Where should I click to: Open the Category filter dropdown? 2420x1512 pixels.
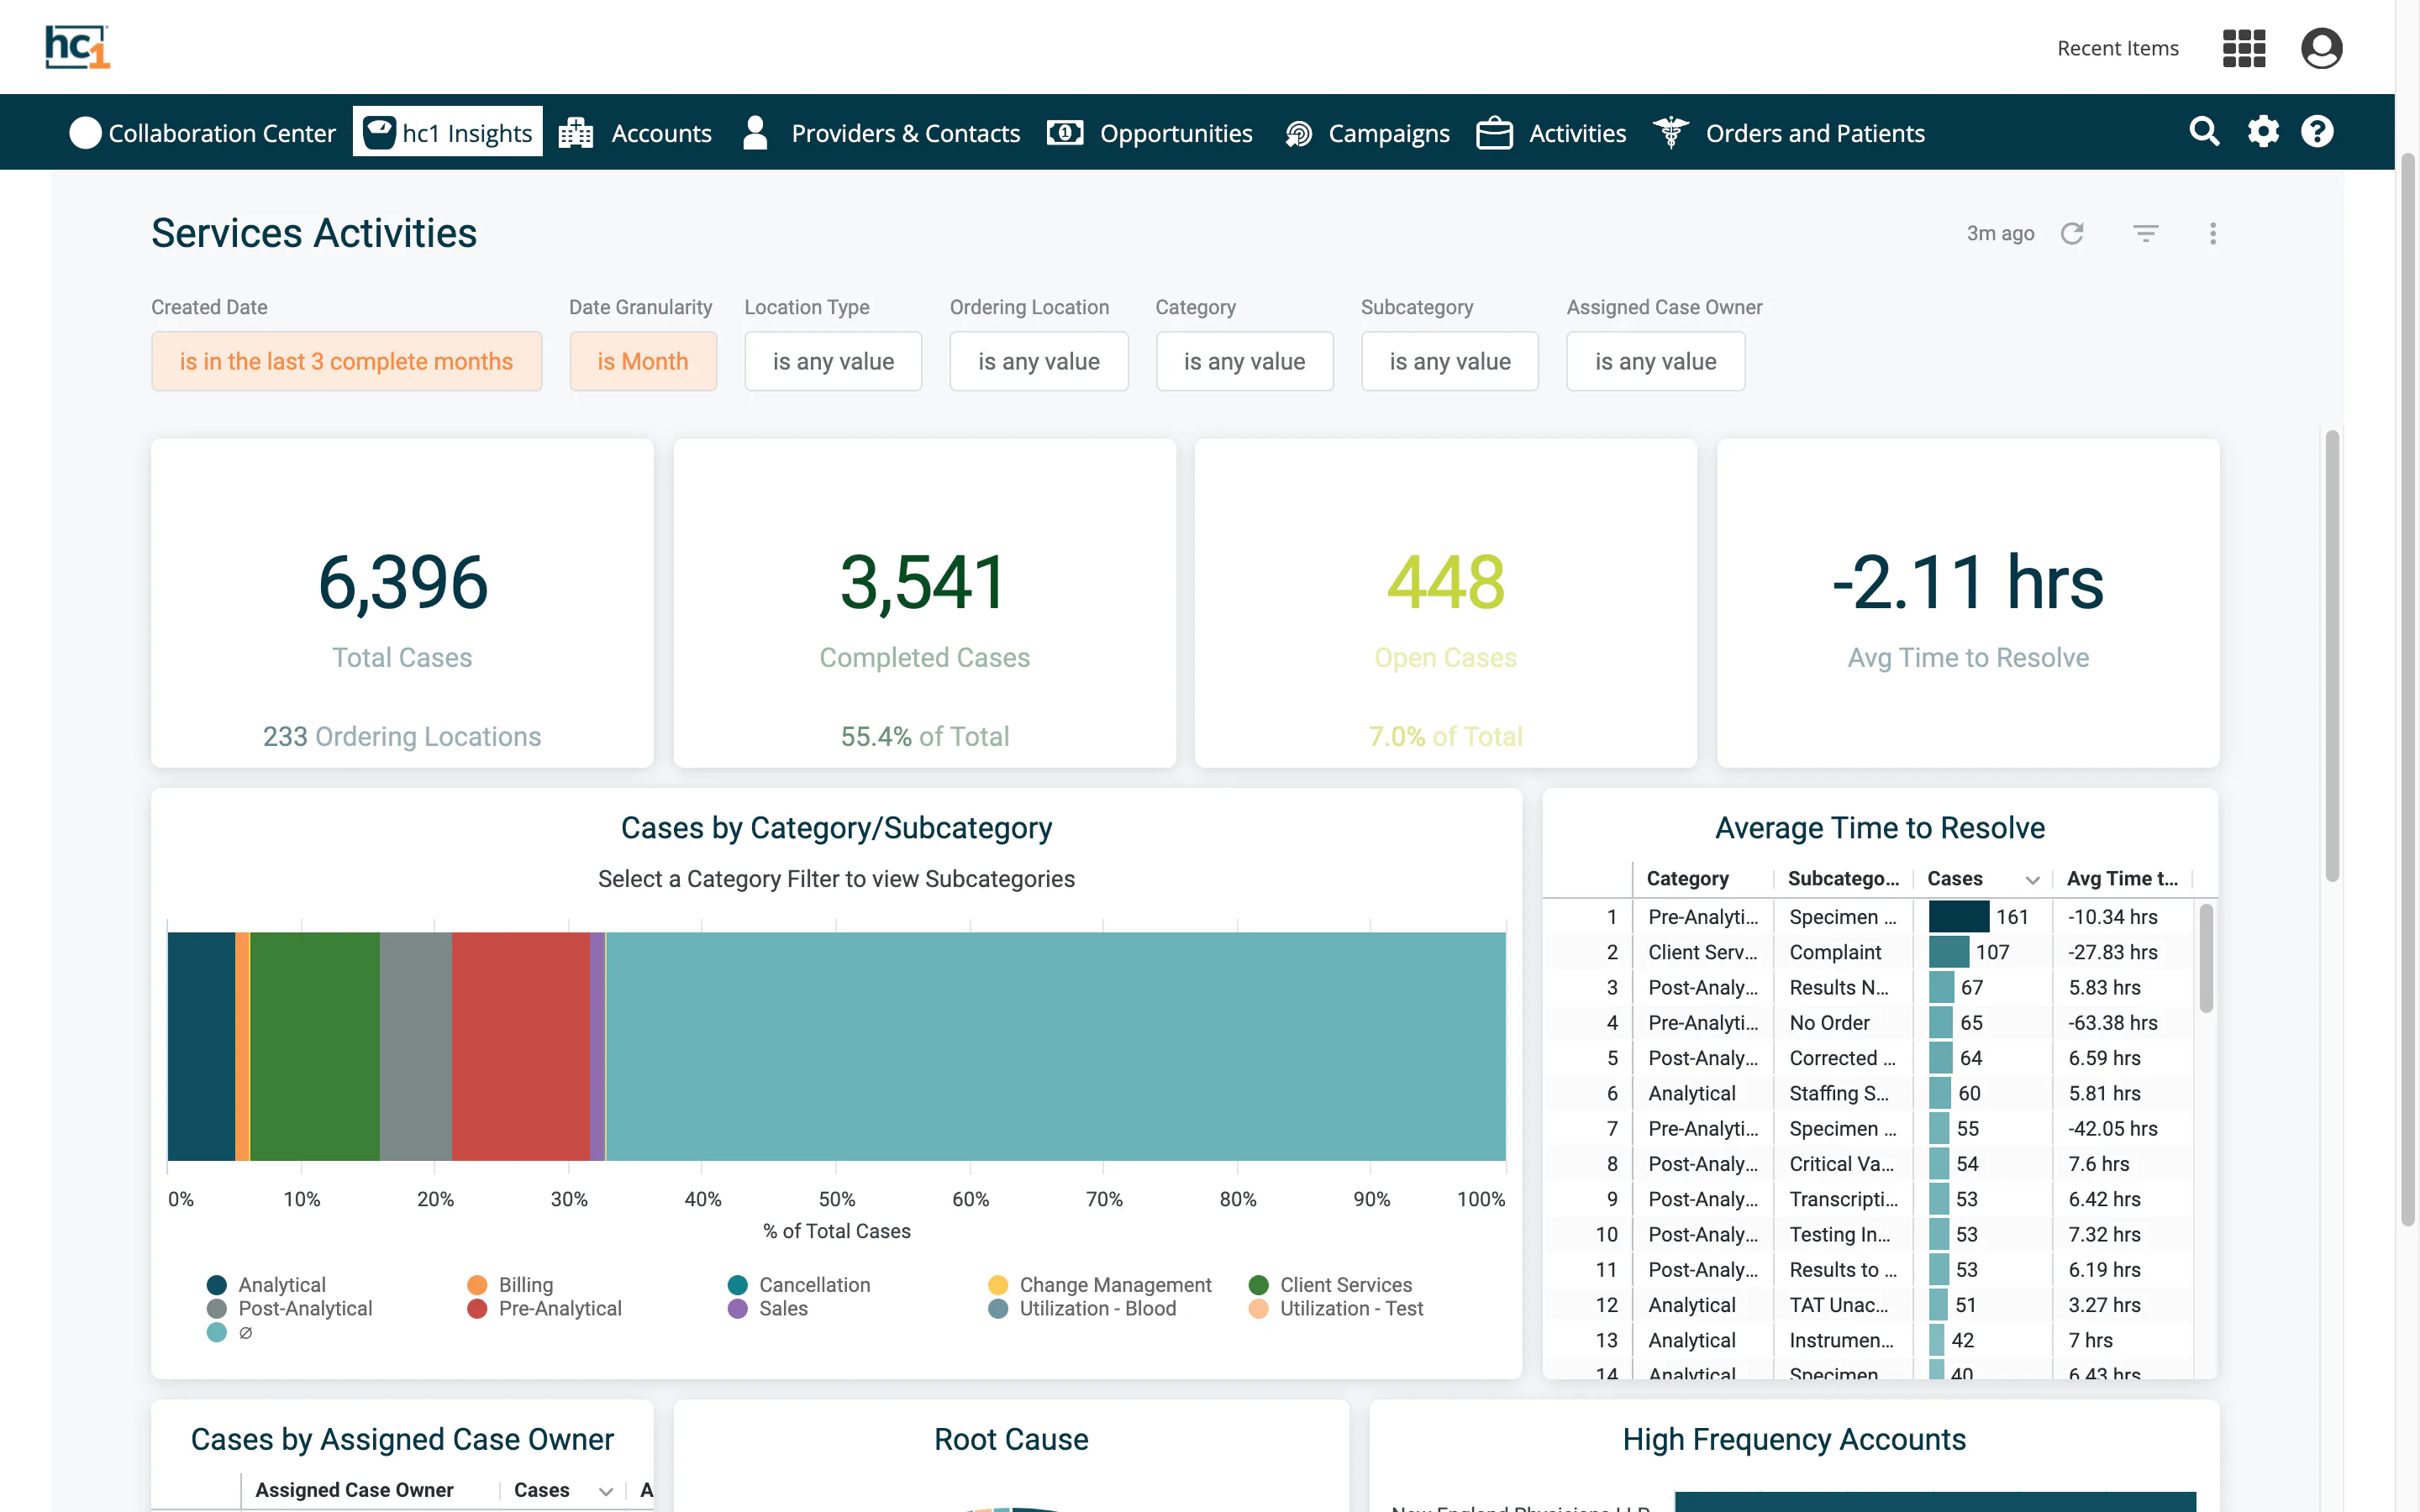tap(1245, 361)
